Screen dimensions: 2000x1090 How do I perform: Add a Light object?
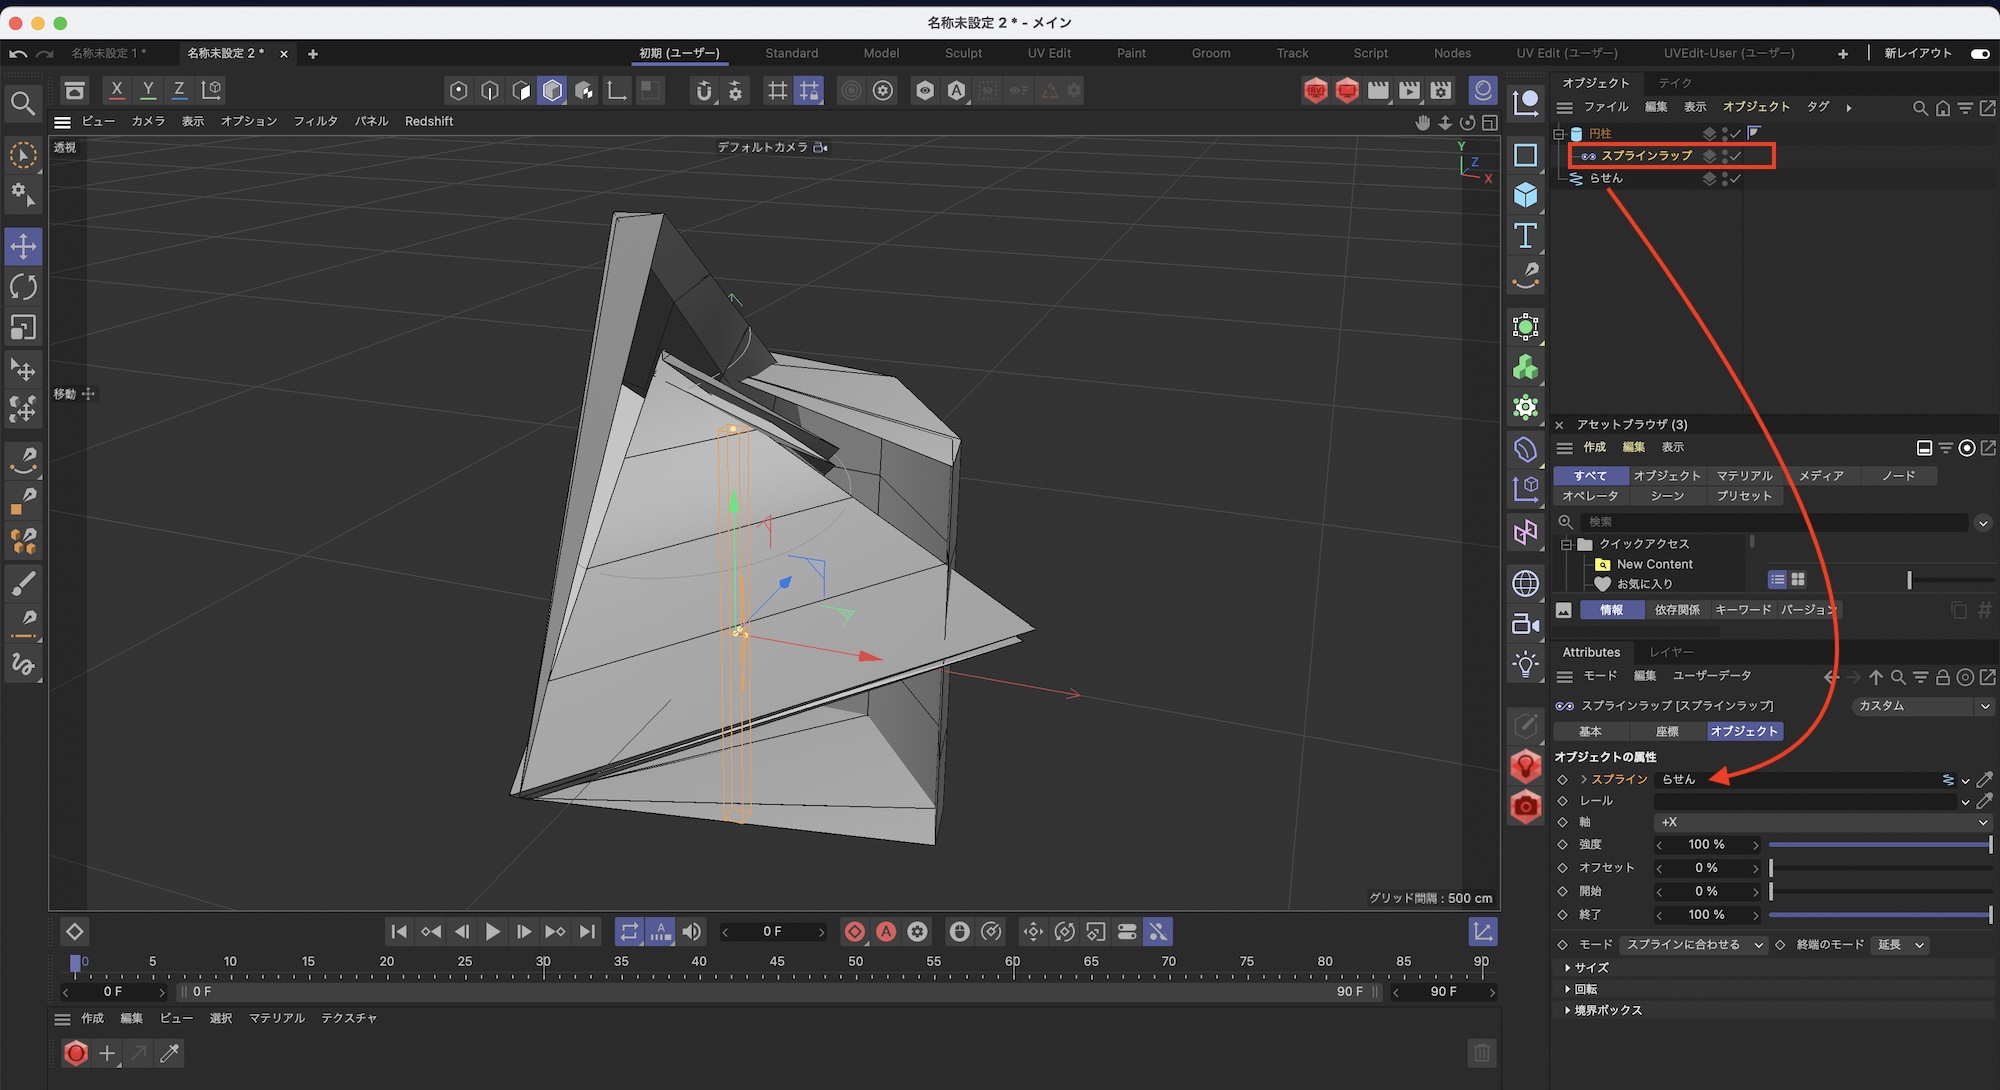point(1525,664)
